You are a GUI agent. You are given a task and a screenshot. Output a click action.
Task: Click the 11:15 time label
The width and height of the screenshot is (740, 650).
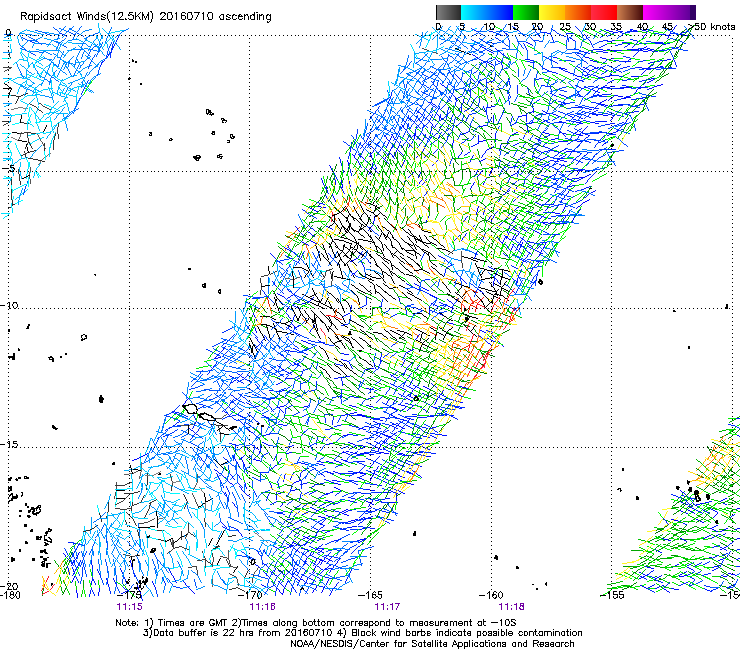pos(129,607)
